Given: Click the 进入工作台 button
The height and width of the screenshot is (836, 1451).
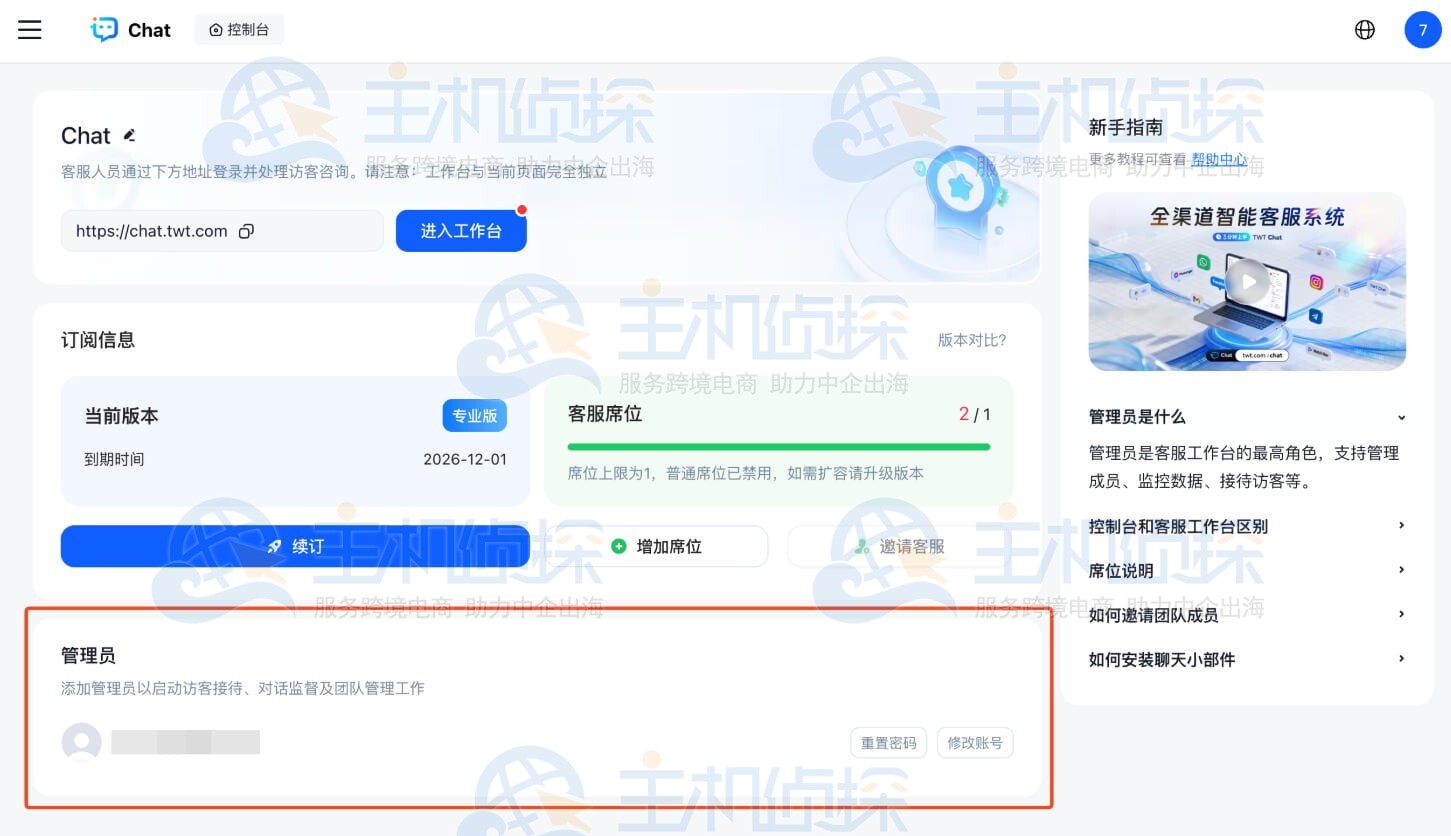Looking at the screenshot, I should pyautogui.click(x=461, y=231).
